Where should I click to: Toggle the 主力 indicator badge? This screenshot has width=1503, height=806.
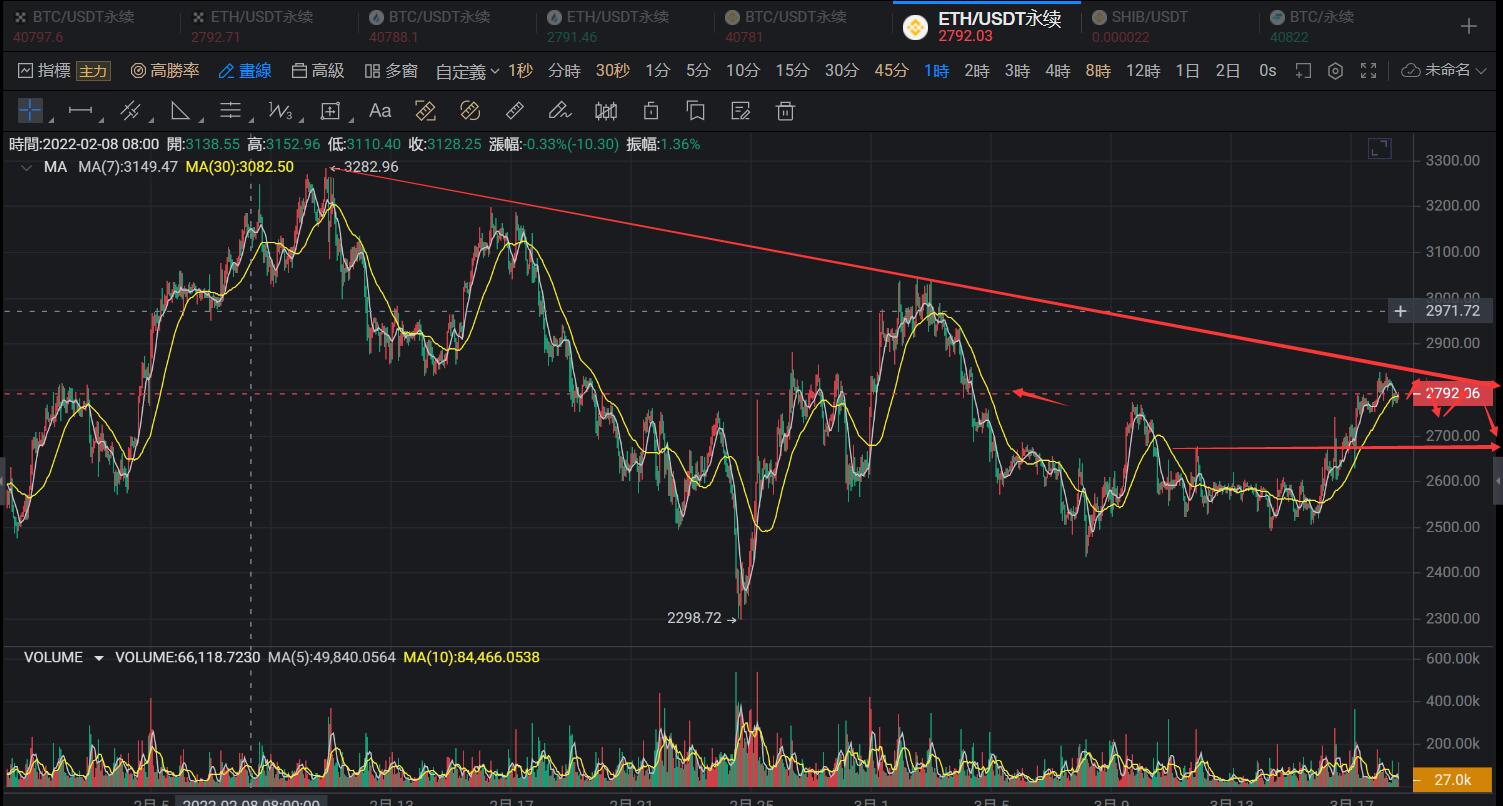click(x=93, y=71)
